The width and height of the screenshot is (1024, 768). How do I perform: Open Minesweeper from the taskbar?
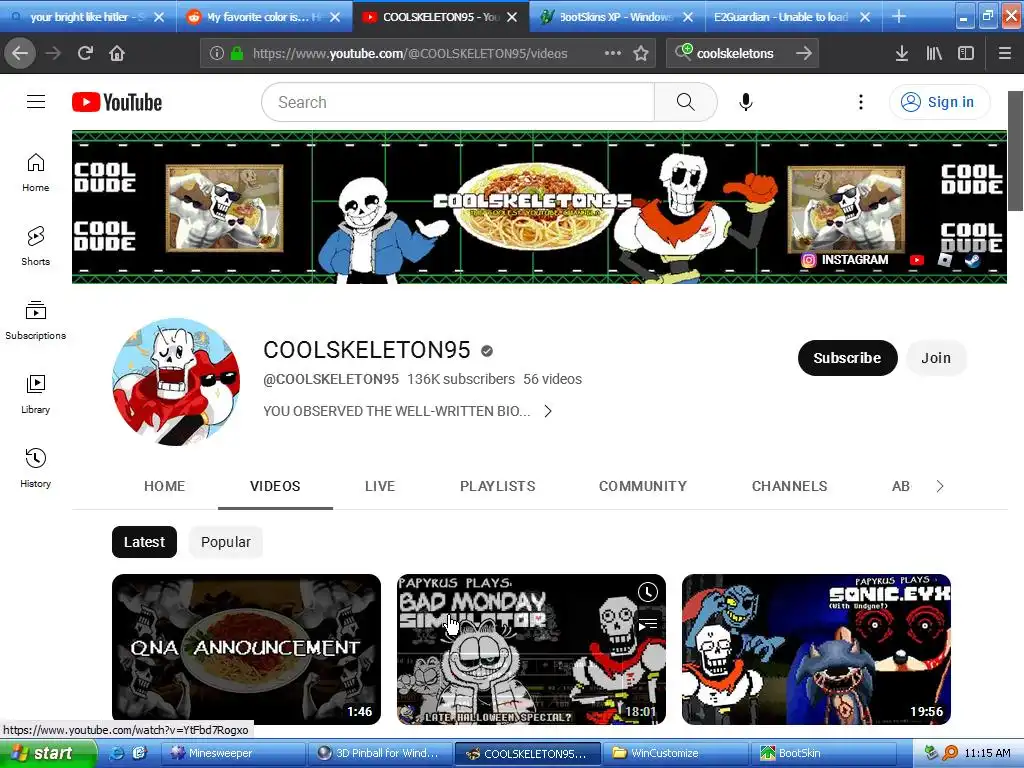point(234,753)
